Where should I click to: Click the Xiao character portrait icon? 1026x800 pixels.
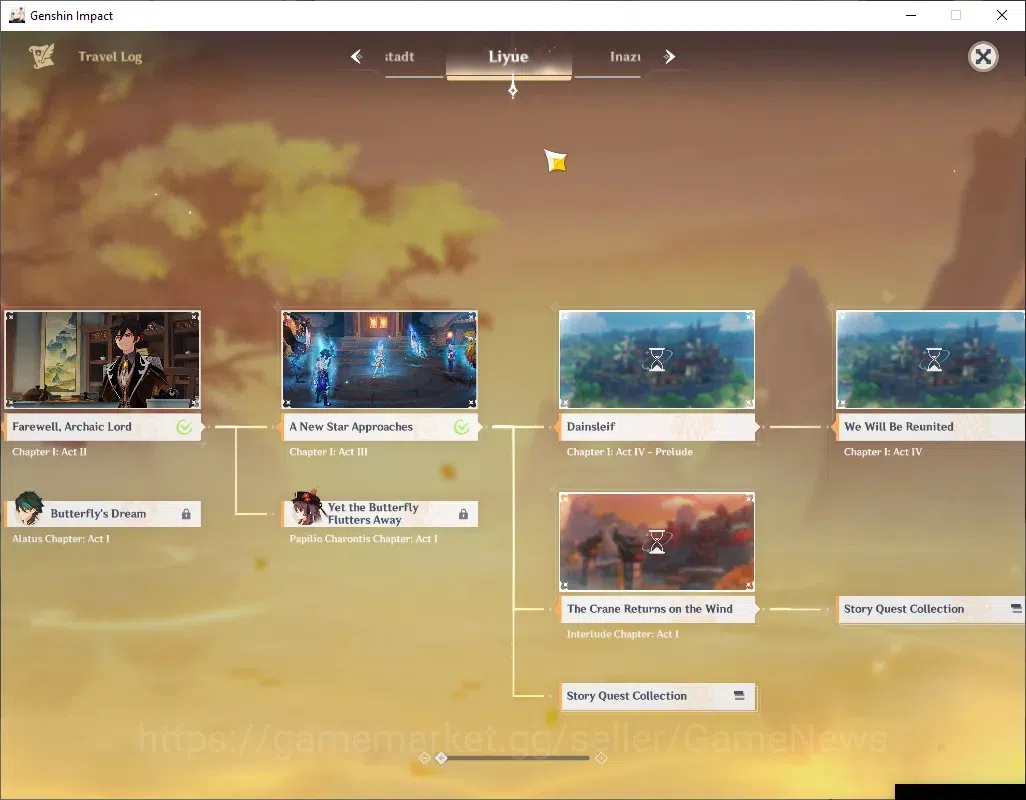click(x=28, y=508)
